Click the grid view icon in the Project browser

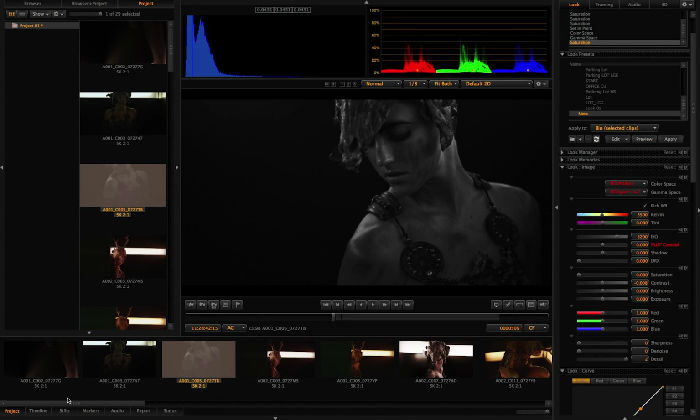coord(11,15)
